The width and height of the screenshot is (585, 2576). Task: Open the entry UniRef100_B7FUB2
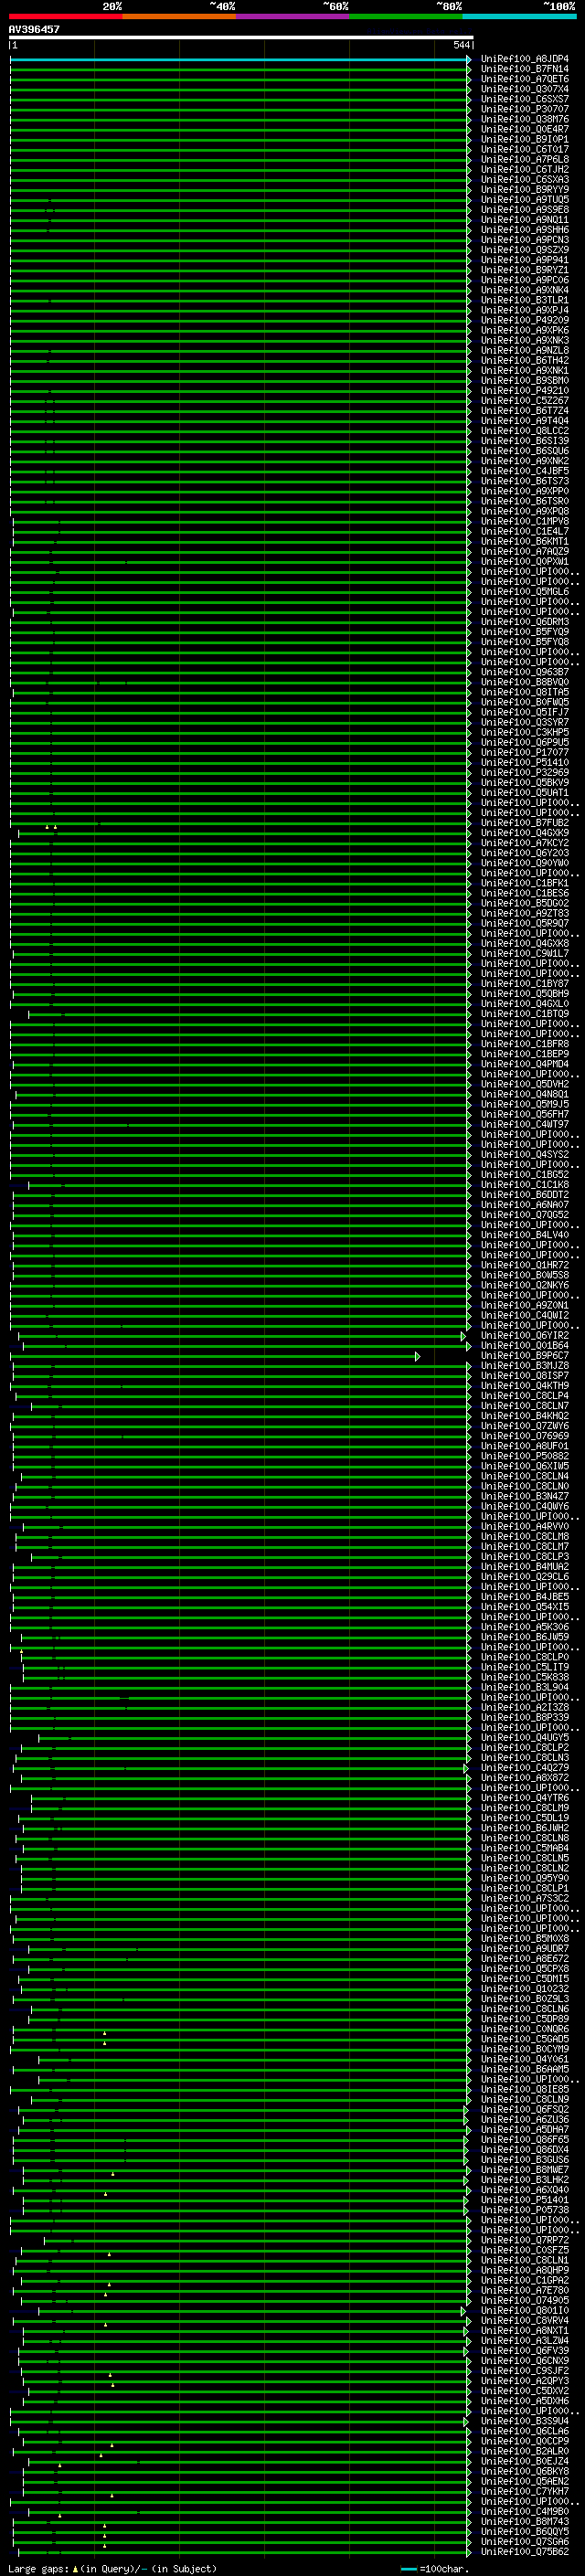click(x=525, y=823)
